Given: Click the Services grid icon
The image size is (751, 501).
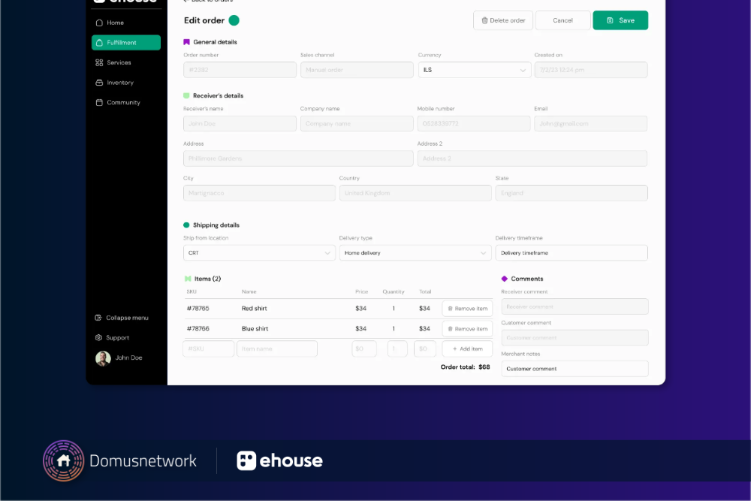Looking at the screenshot, I should [99, 63].
